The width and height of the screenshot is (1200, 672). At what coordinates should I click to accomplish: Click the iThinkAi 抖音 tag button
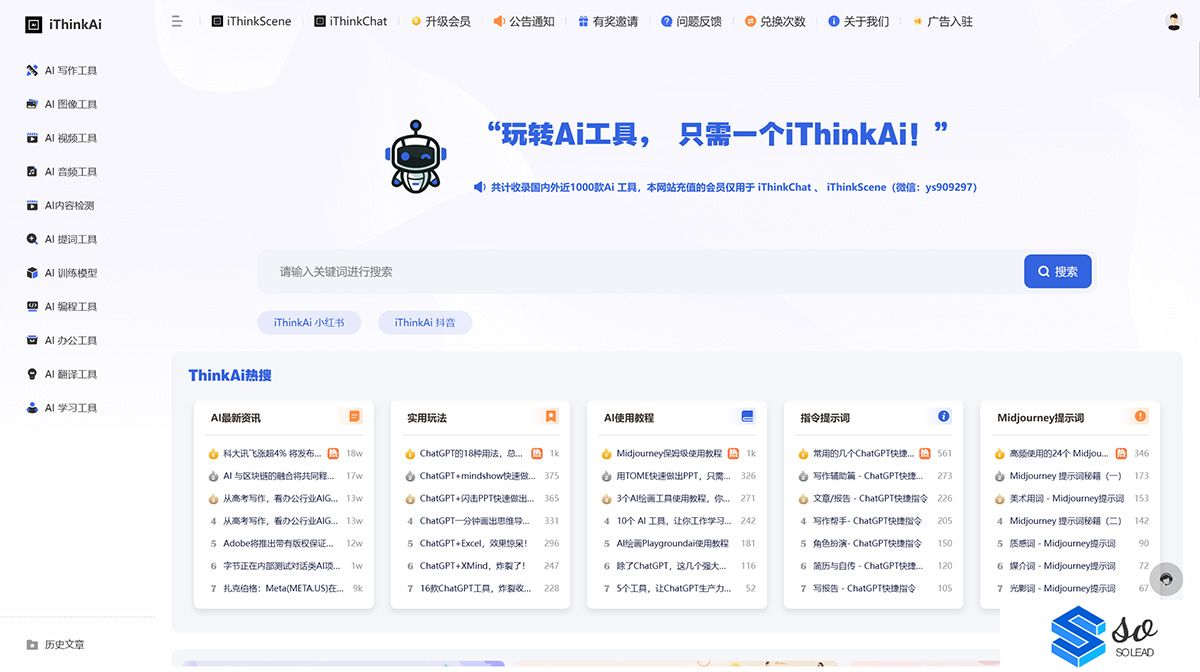point(425,323)
